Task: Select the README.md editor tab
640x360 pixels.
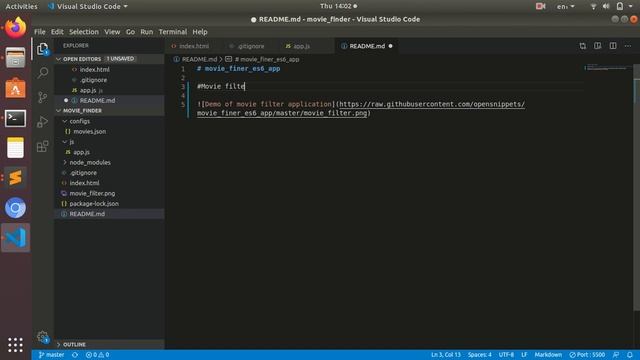Action: tap(366, 46)
